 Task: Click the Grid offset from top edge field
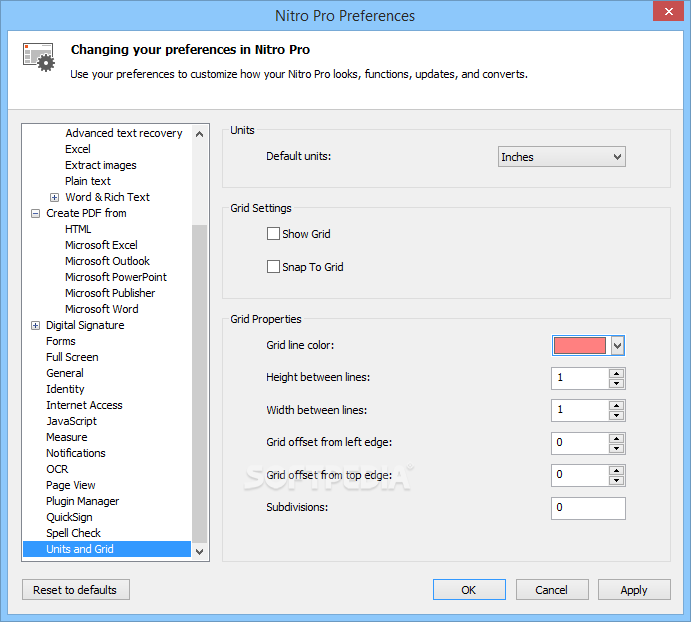pyautogui.click(x=580, y=475)
